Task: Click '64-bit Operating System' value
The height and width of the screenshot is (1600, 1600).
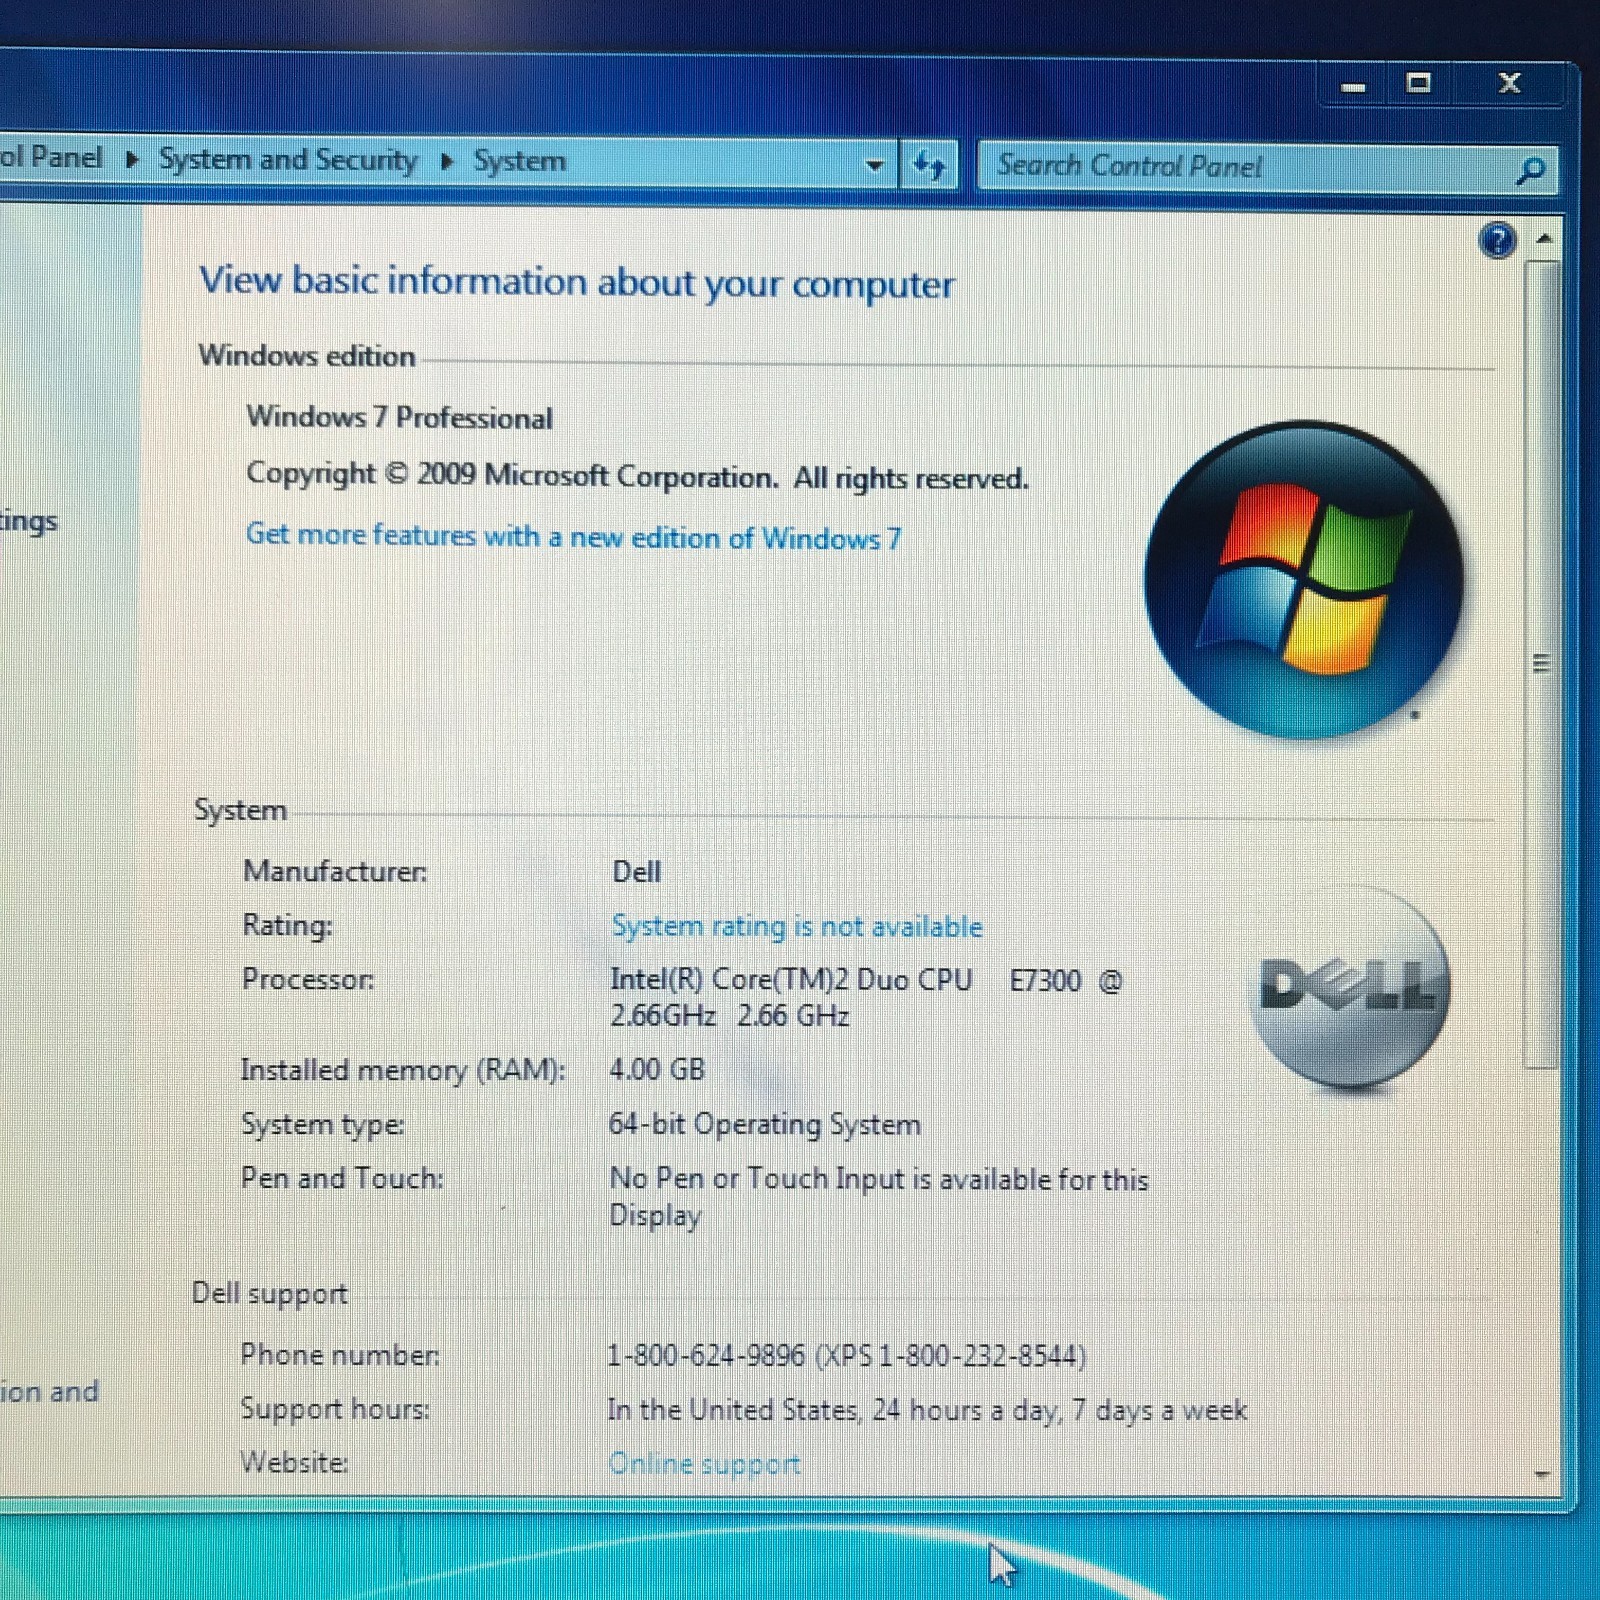Action: 764,1125
